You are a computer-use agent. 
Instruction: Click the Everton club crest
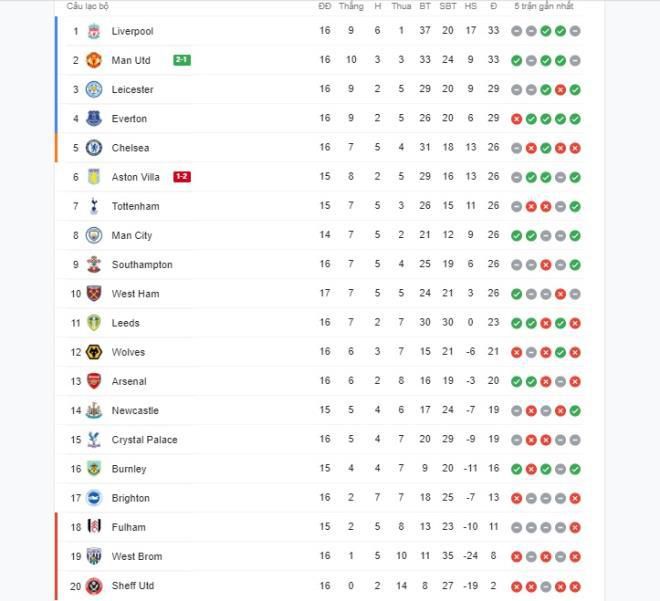tap(94, 119)
